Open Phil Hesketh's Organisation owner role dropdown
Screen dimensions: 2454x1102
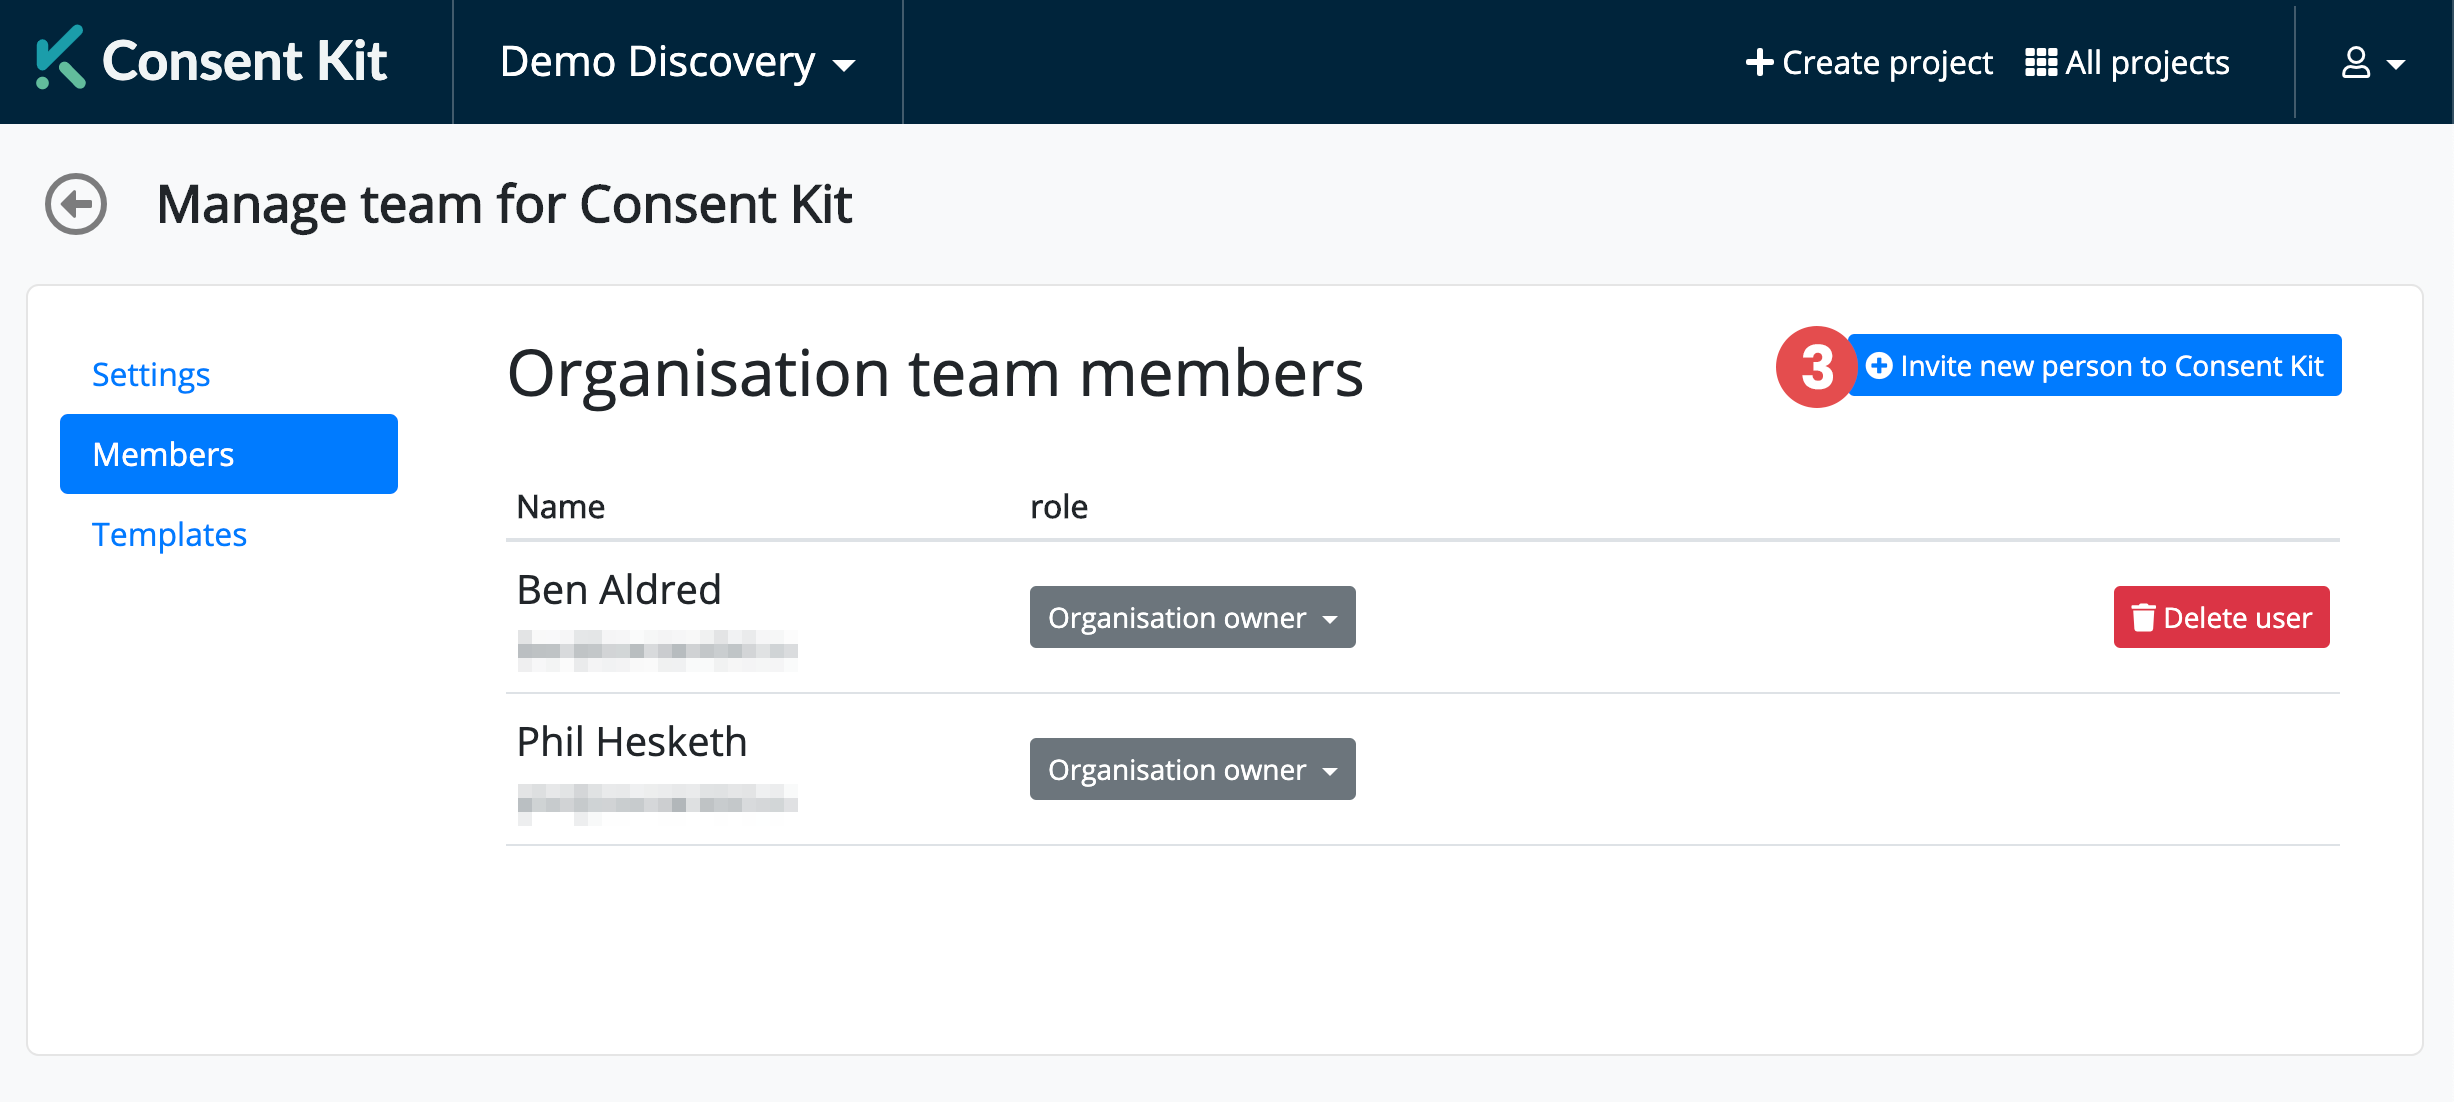(x=1192, y=770)
